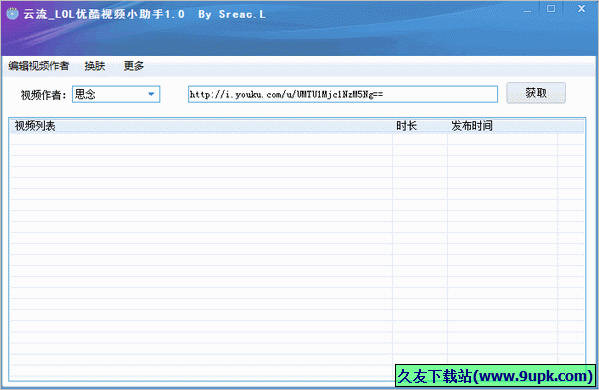Click the 时长 column header
This screenshot has height=390, width=599.
pyautogui.click(x=420, y=126)
